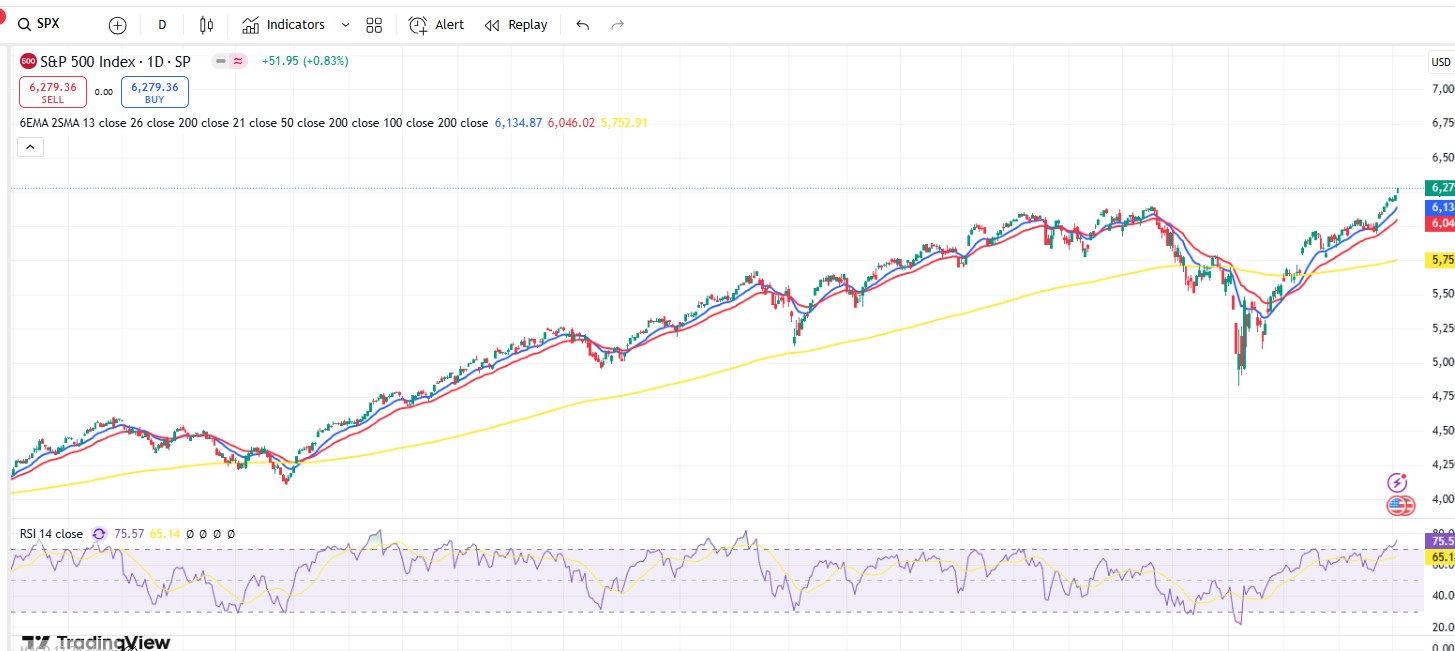Select the 6EMA 2SMA indicator legend
Screen dimensions: 1455x651
pos(254,123)
